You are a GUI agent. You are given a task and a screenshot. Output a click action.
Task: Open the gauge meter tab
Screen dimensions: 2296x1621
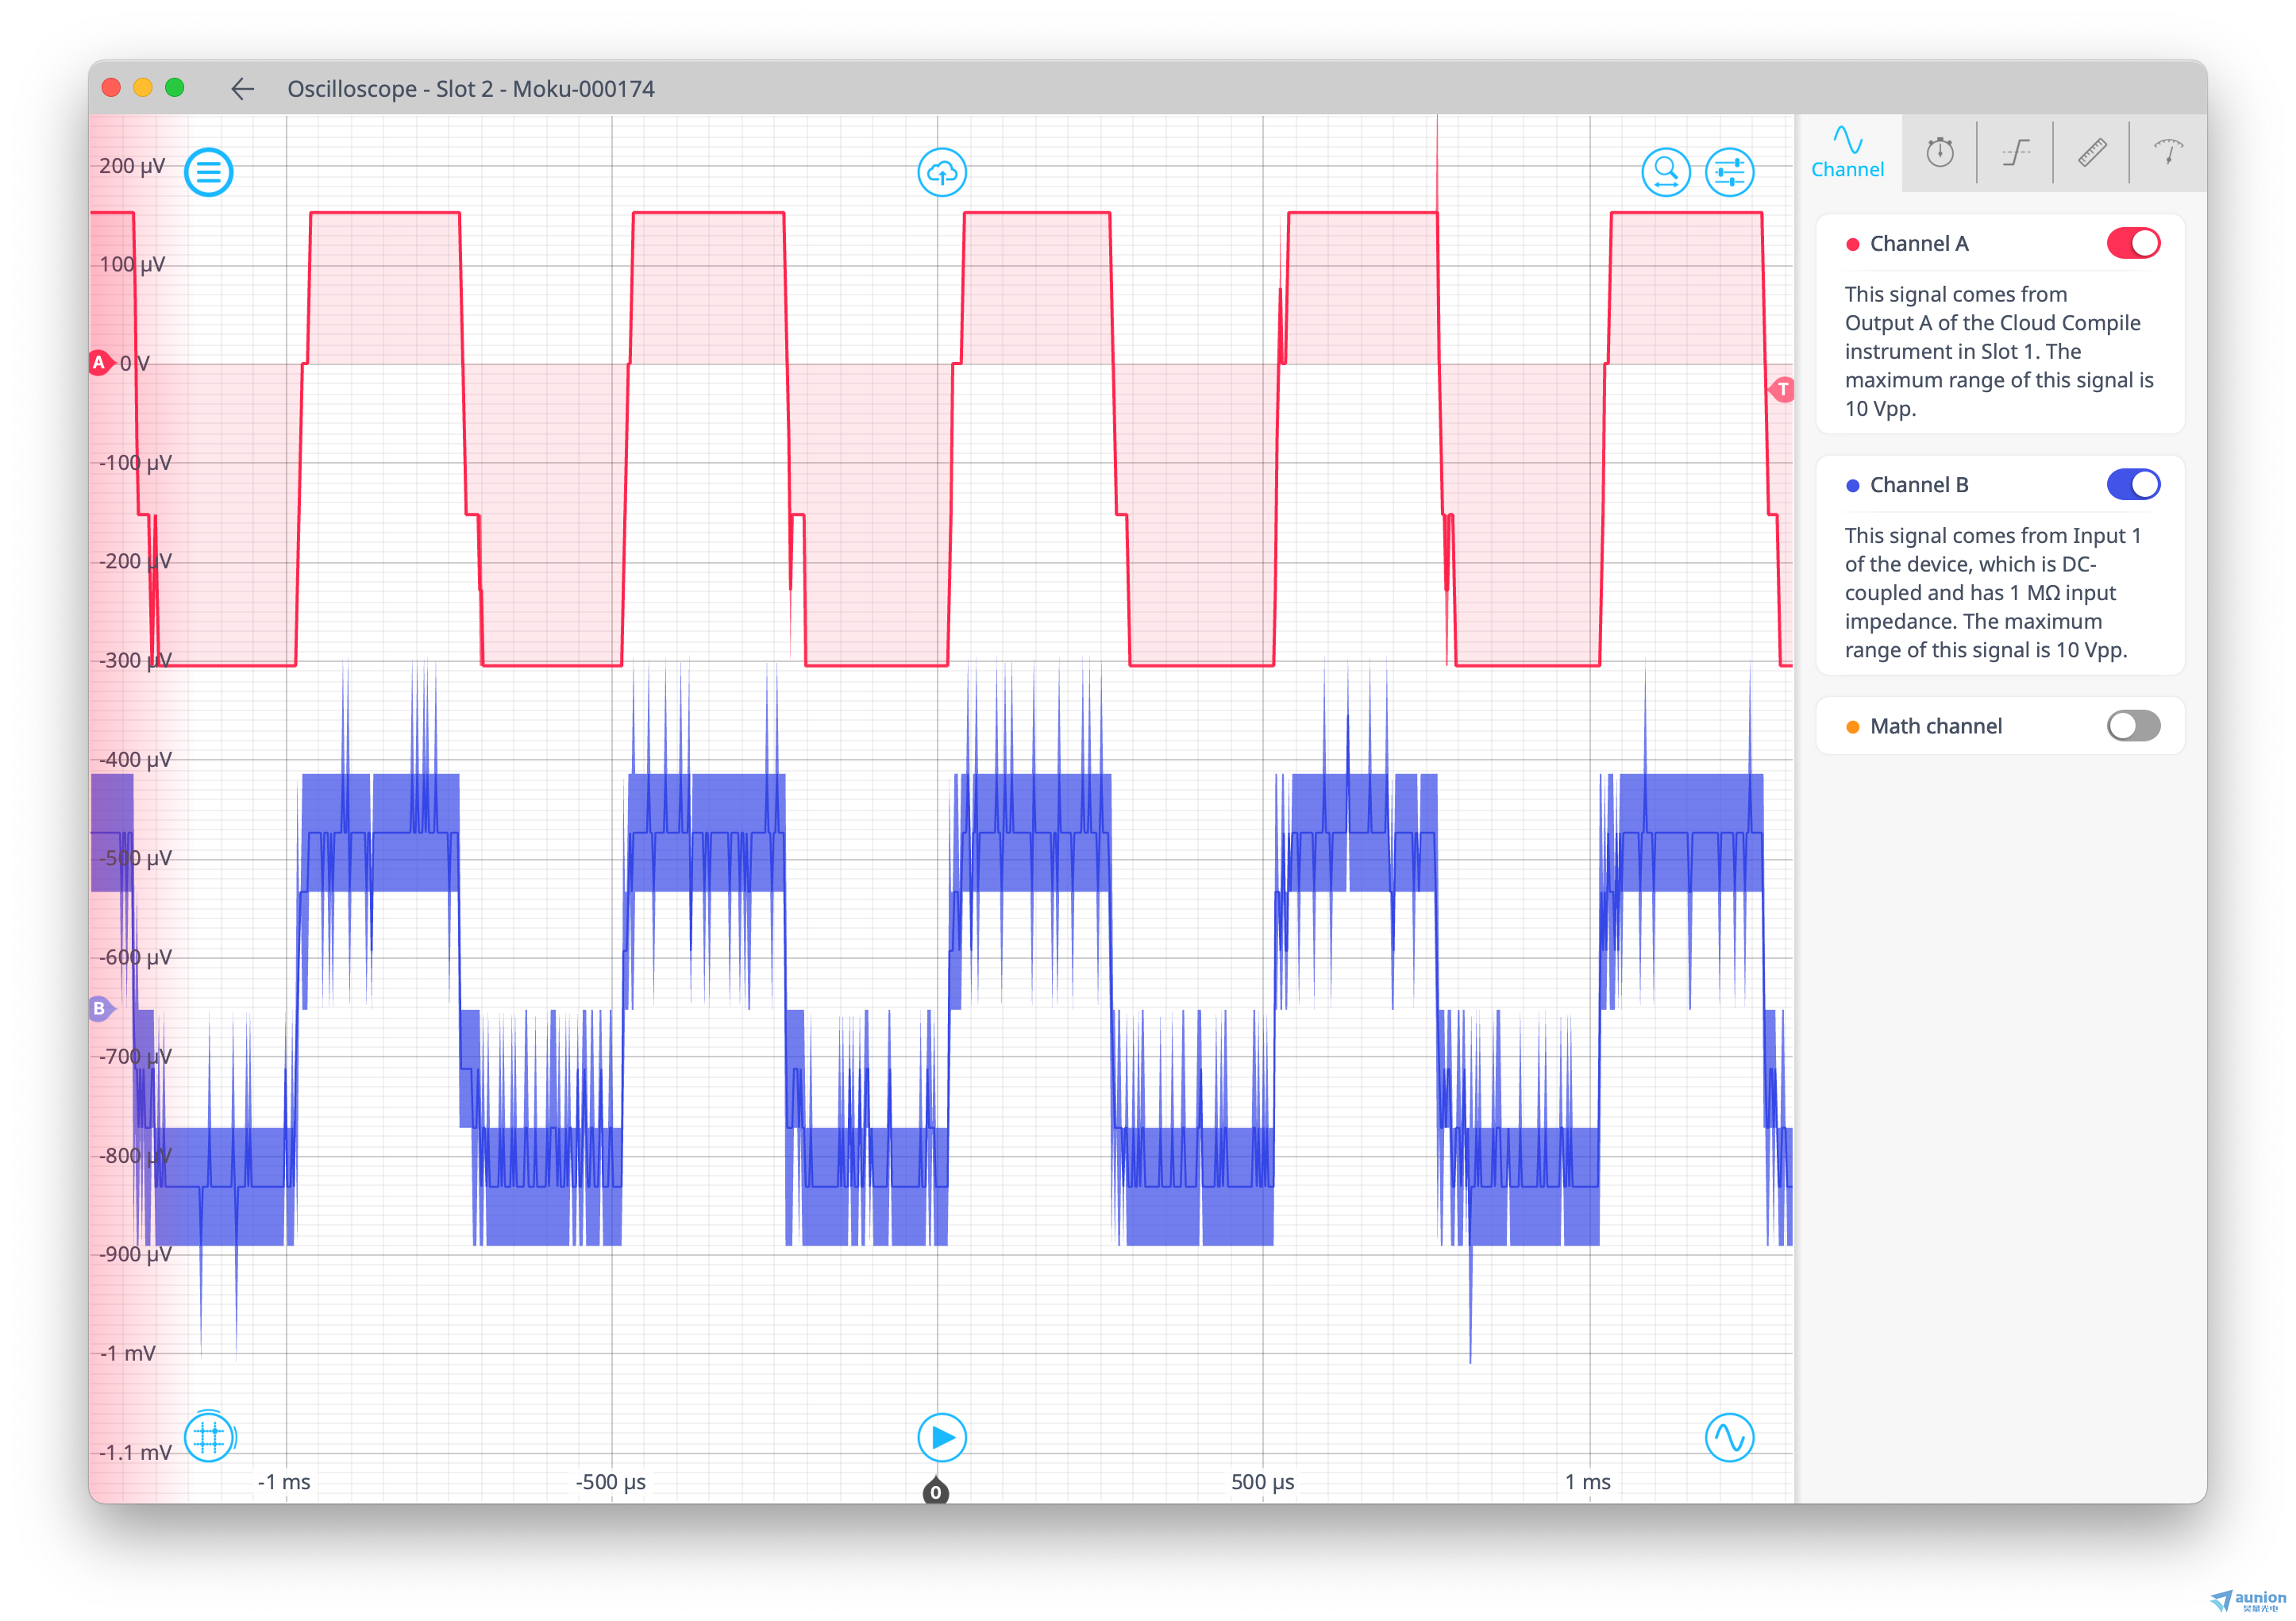[2168, 152]
